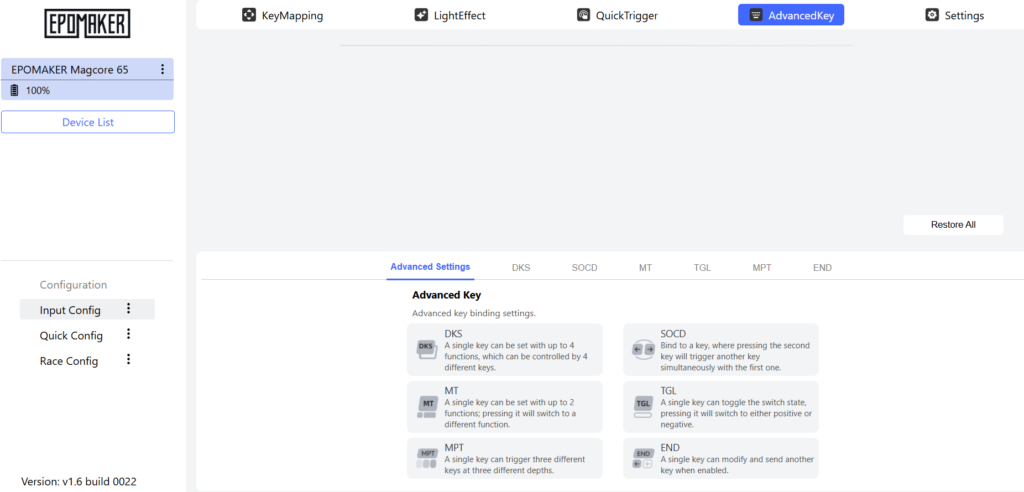This screenshot has height=492, width=1024.
Task: Choose the TGL toggle key icon
Action: [x=643, y=405]
